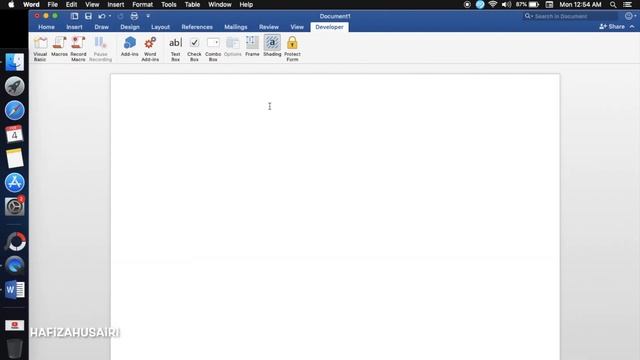
Task: Open the Window menu
Action: (220, 4)
